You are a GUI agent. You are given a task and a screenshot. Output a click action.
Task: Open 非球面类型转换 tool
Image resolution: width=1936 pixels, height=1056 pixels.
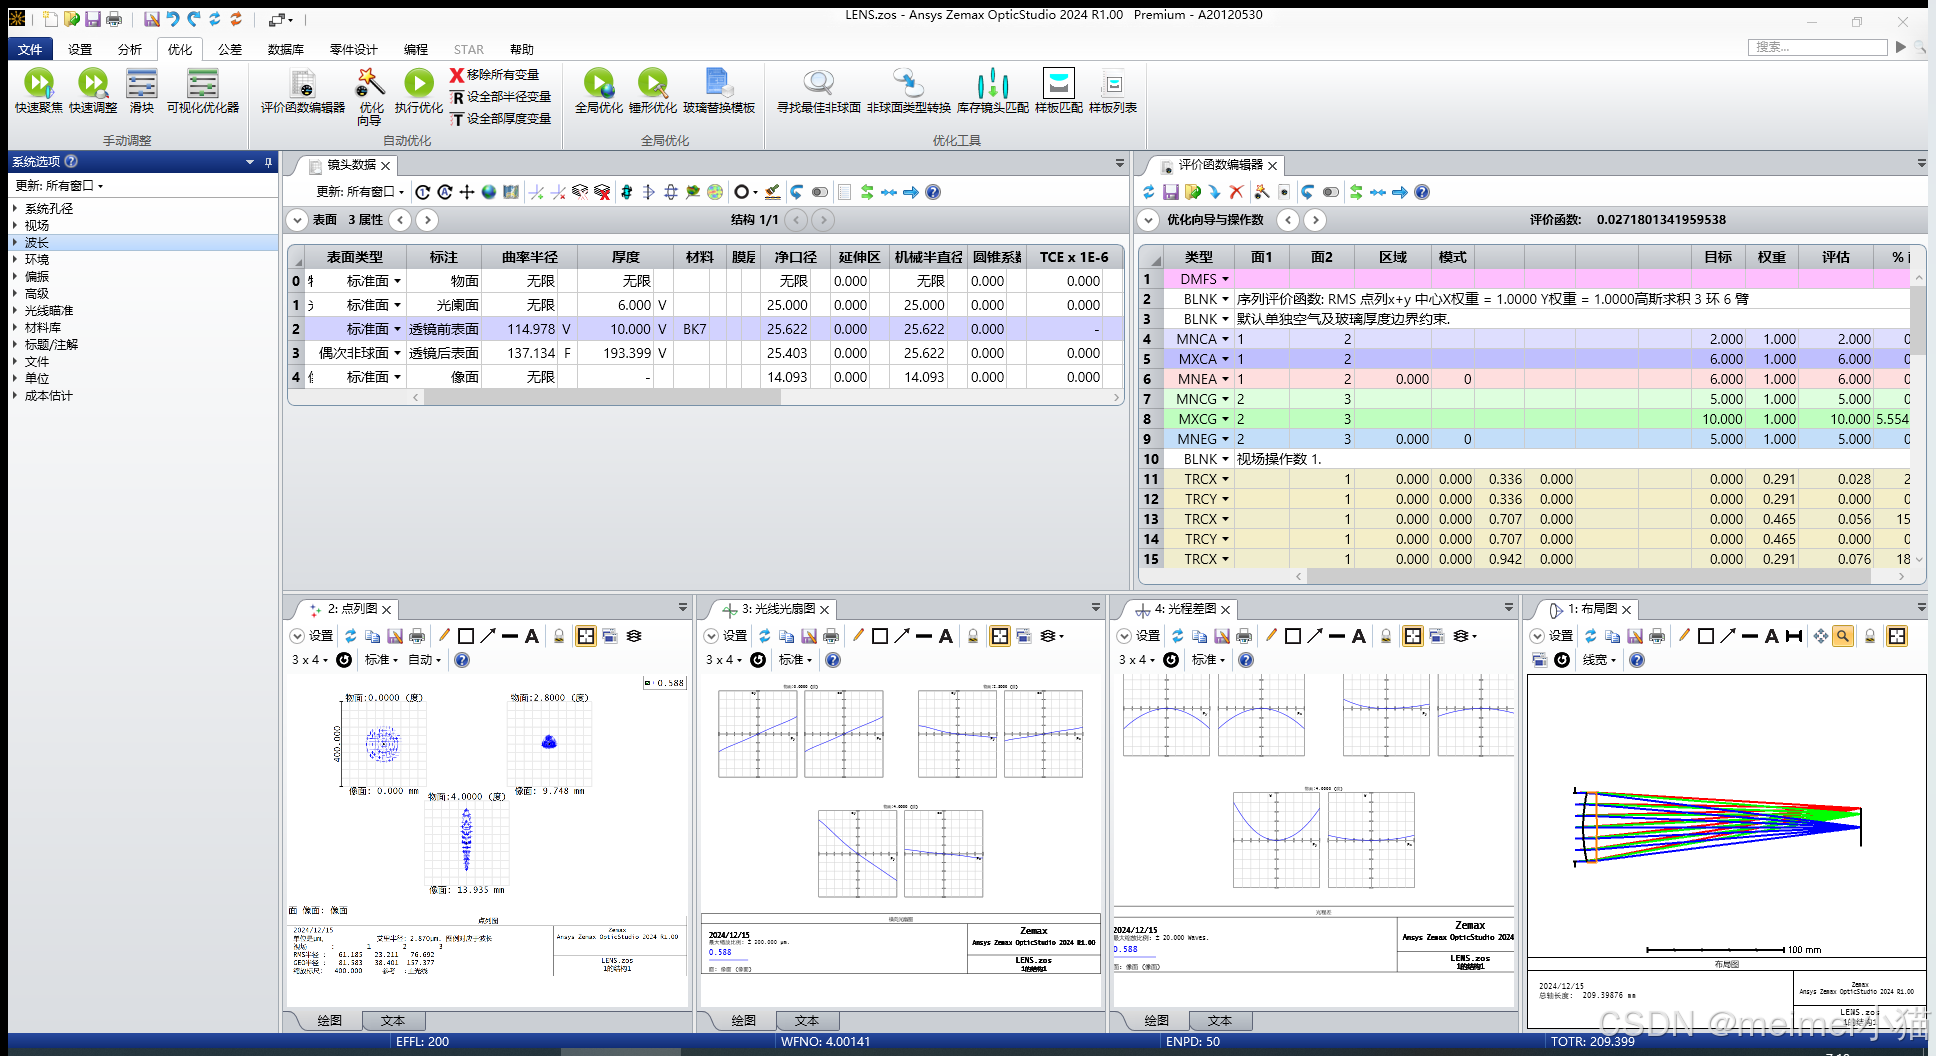click(x=909, y=91)
